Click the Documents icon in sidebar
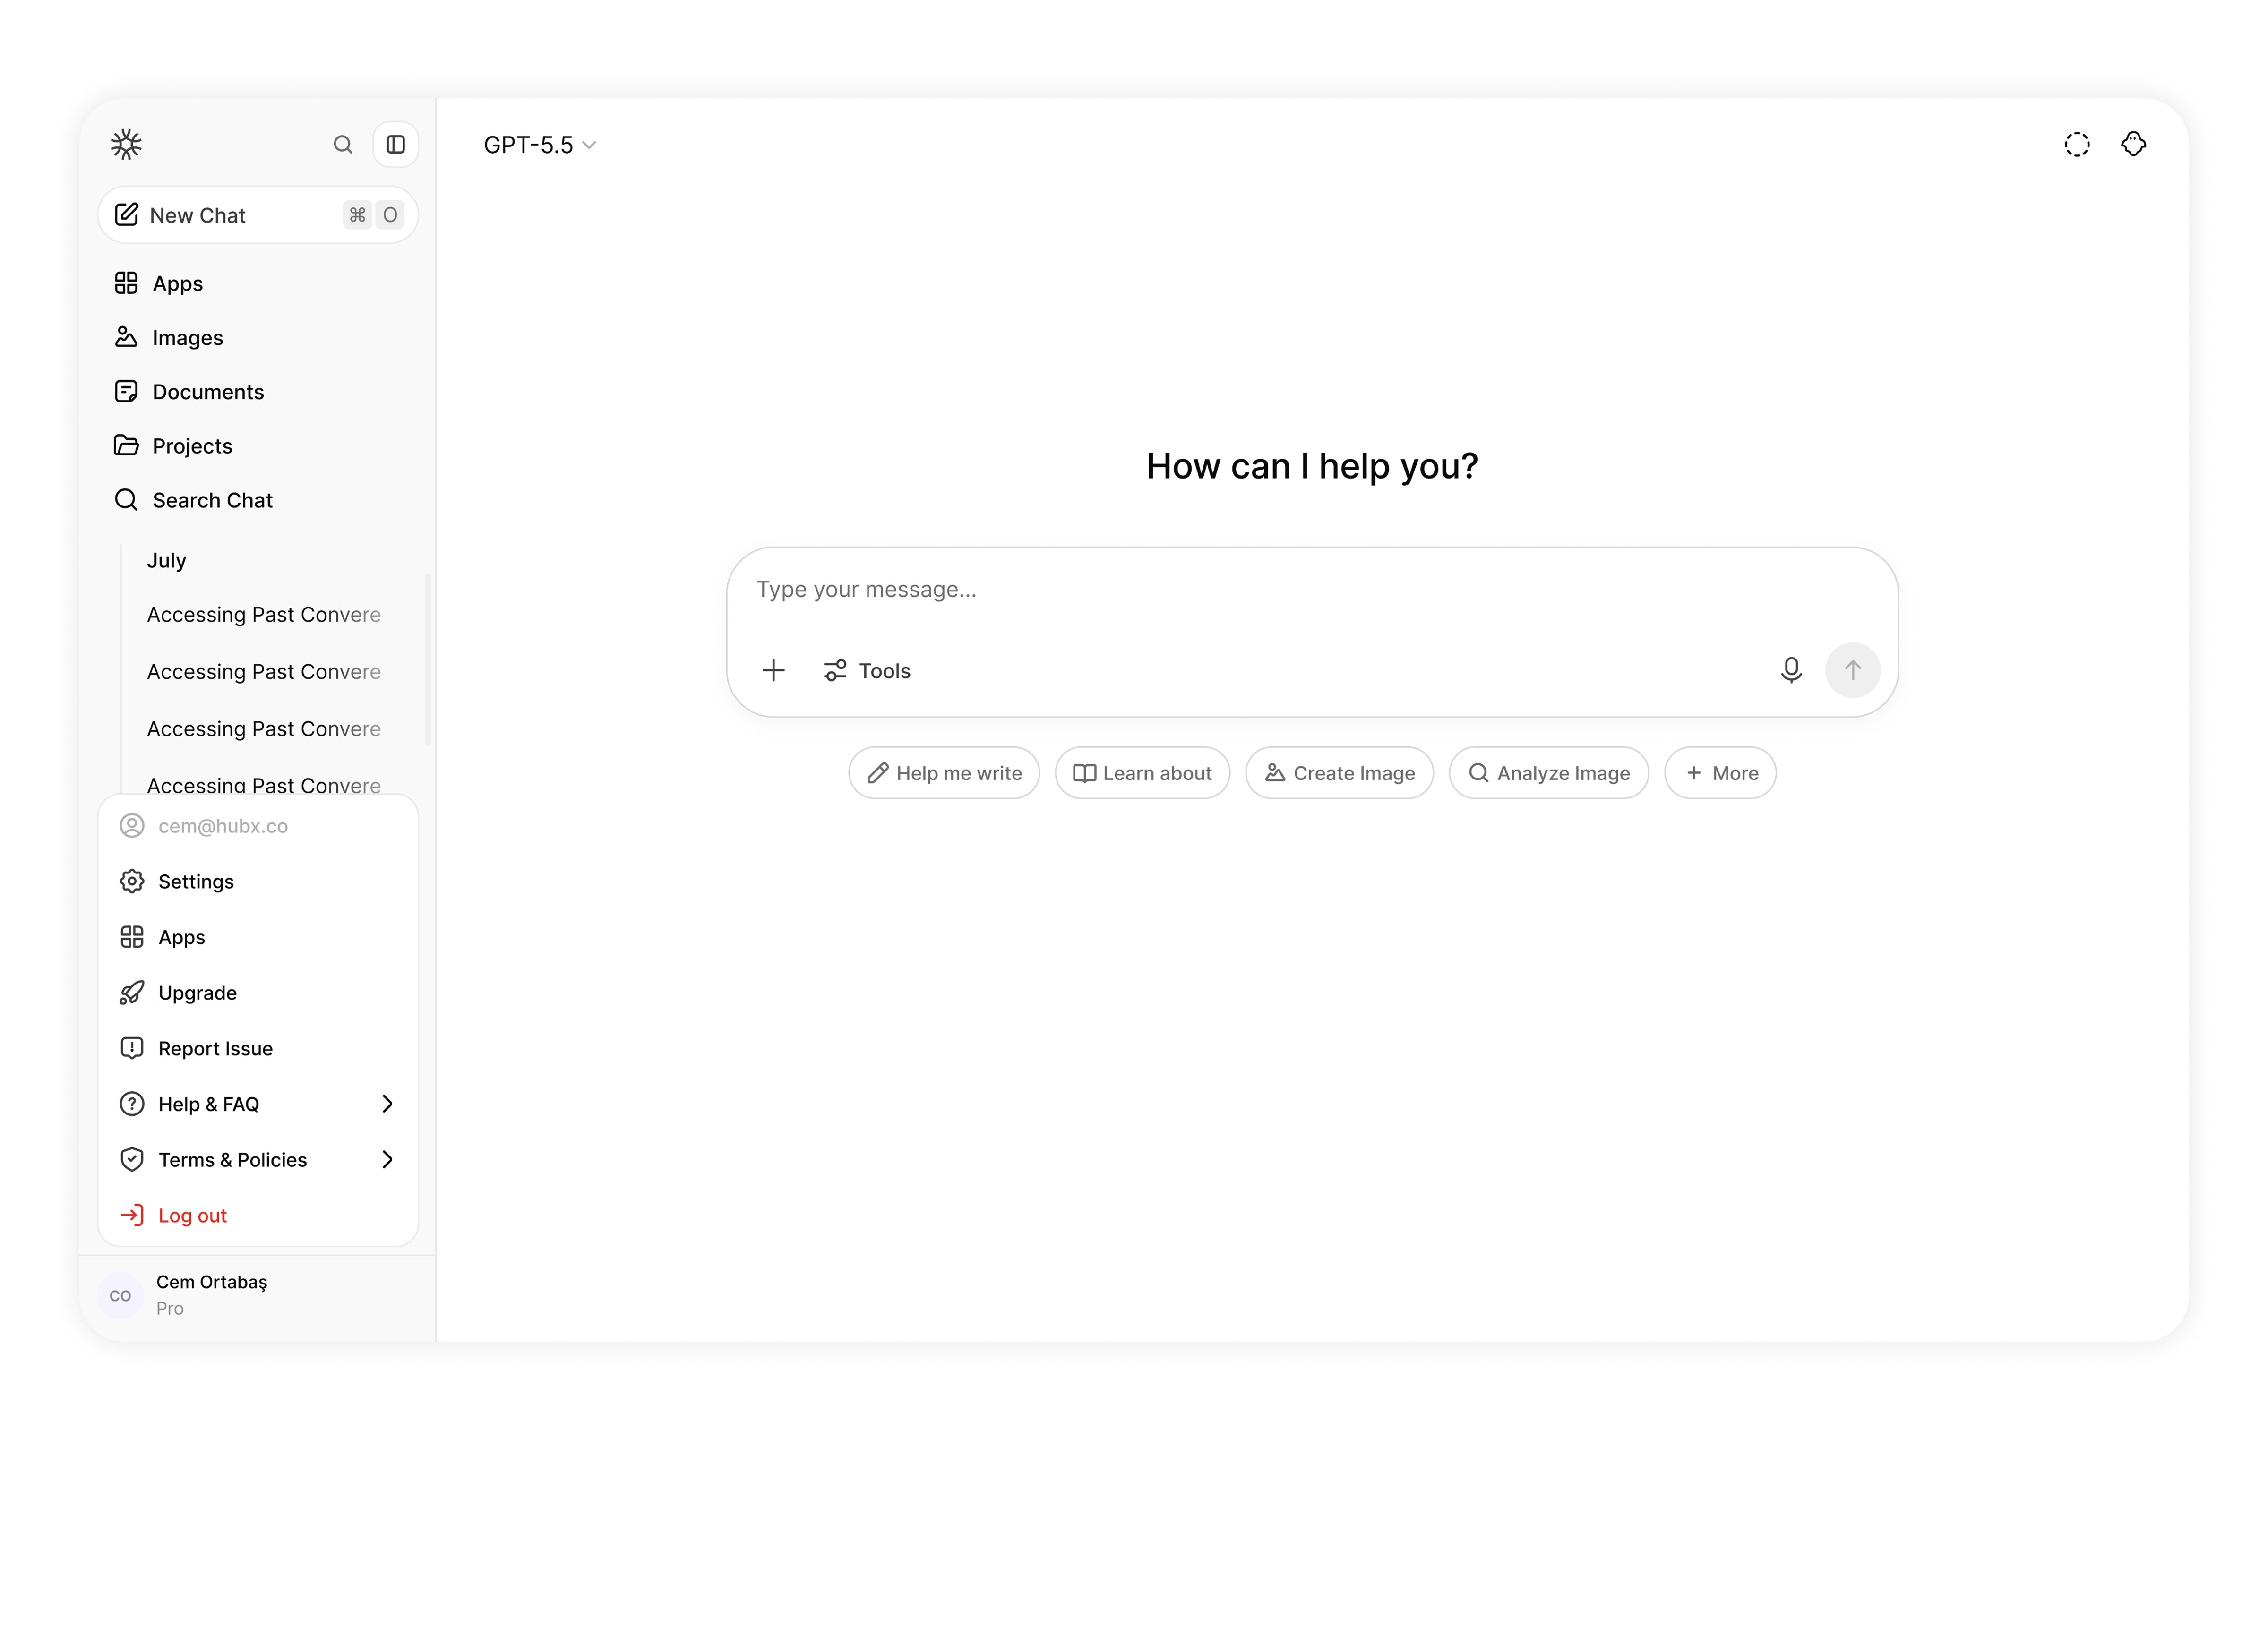Image resolution: width=2268 pixels, height=1644 pixels. (126, 391)
